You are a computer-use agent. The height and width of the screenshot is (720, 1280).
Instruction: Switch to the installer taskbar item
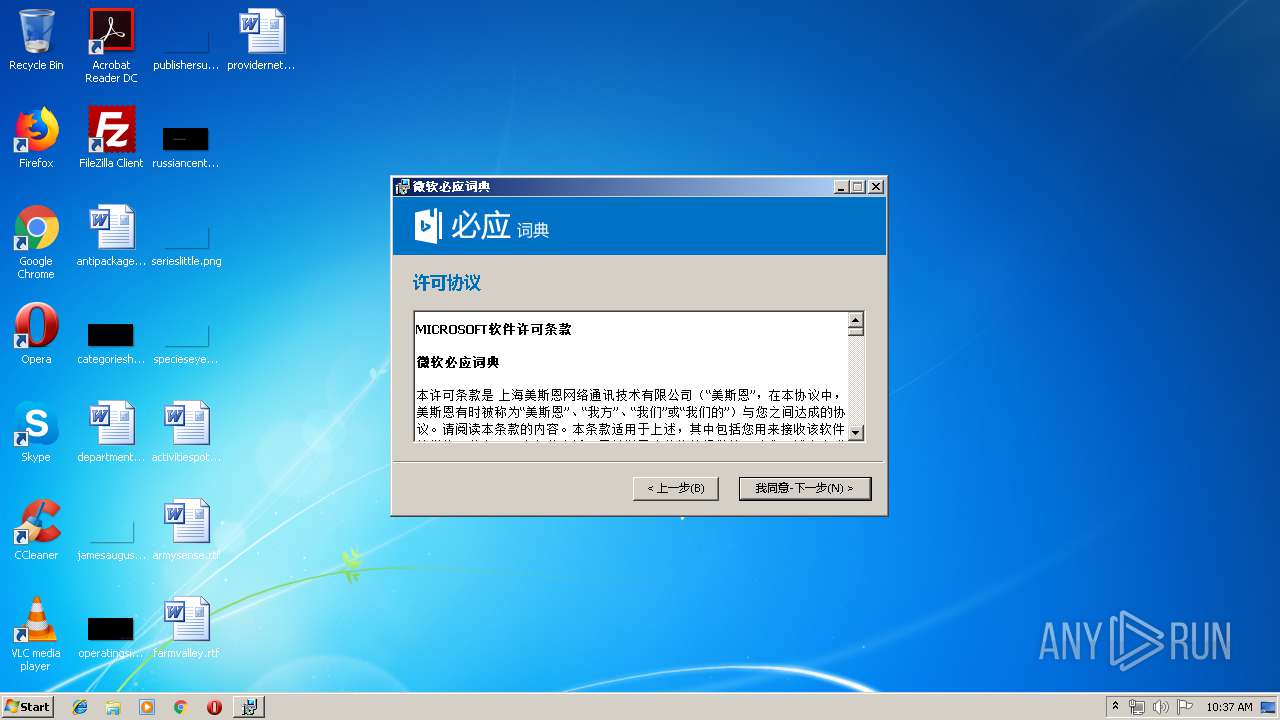(x=249, y=707)
